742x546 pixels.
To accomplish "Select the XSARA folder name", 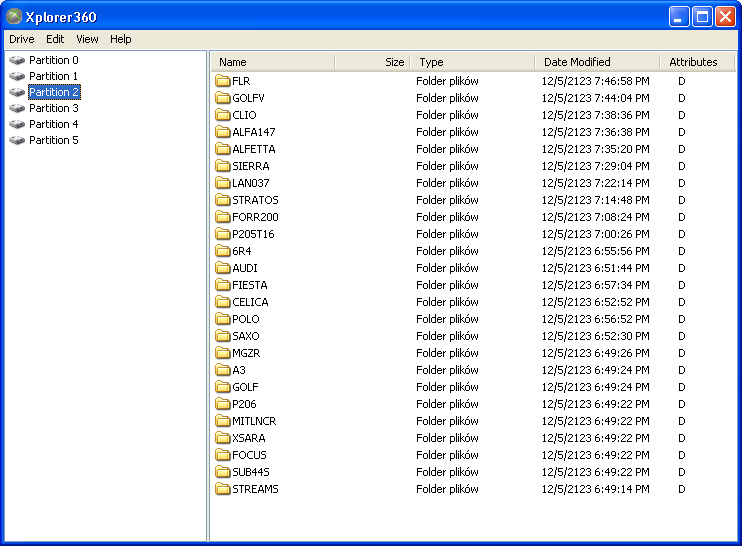I will (249, 439).
